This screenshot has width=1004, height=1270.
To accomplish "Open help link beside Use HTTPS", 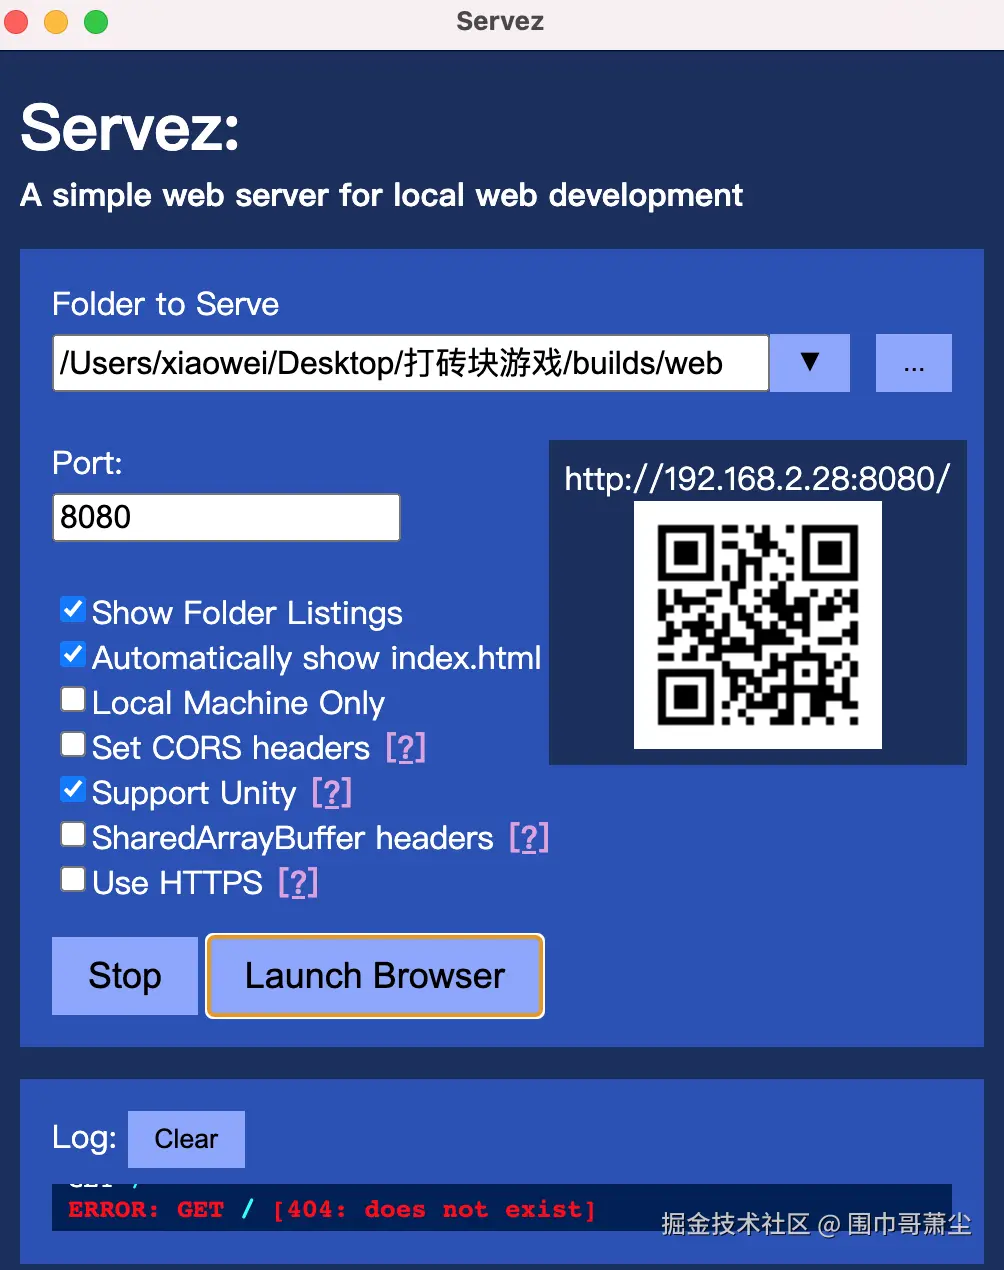I will [x=298, y=883].
